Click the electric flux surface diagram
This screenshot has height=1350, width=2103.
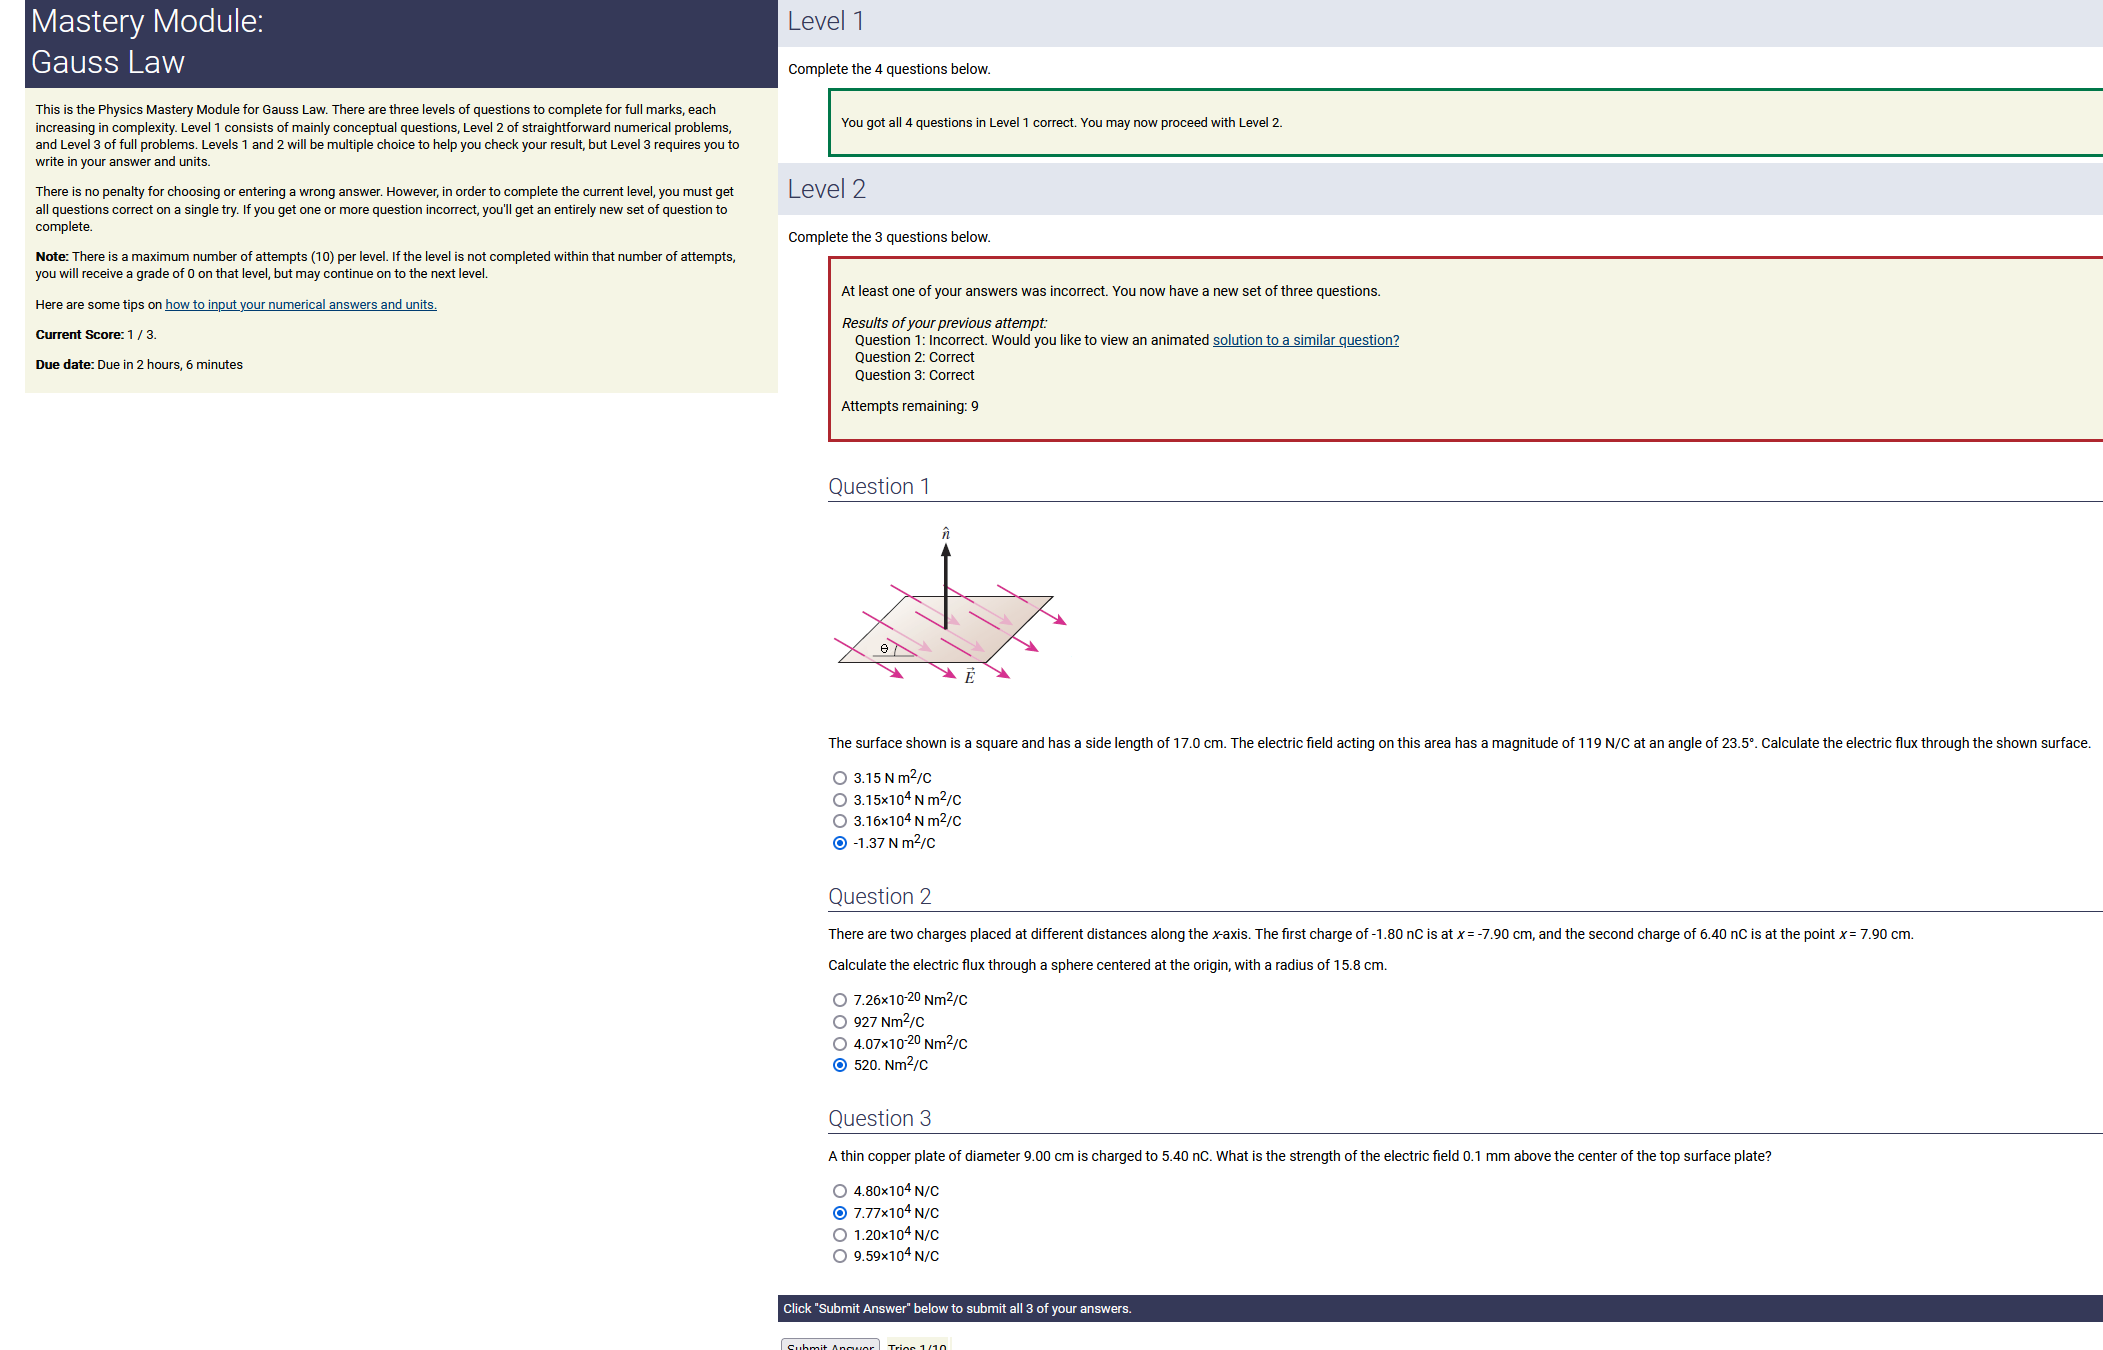(x=950, y=608)
